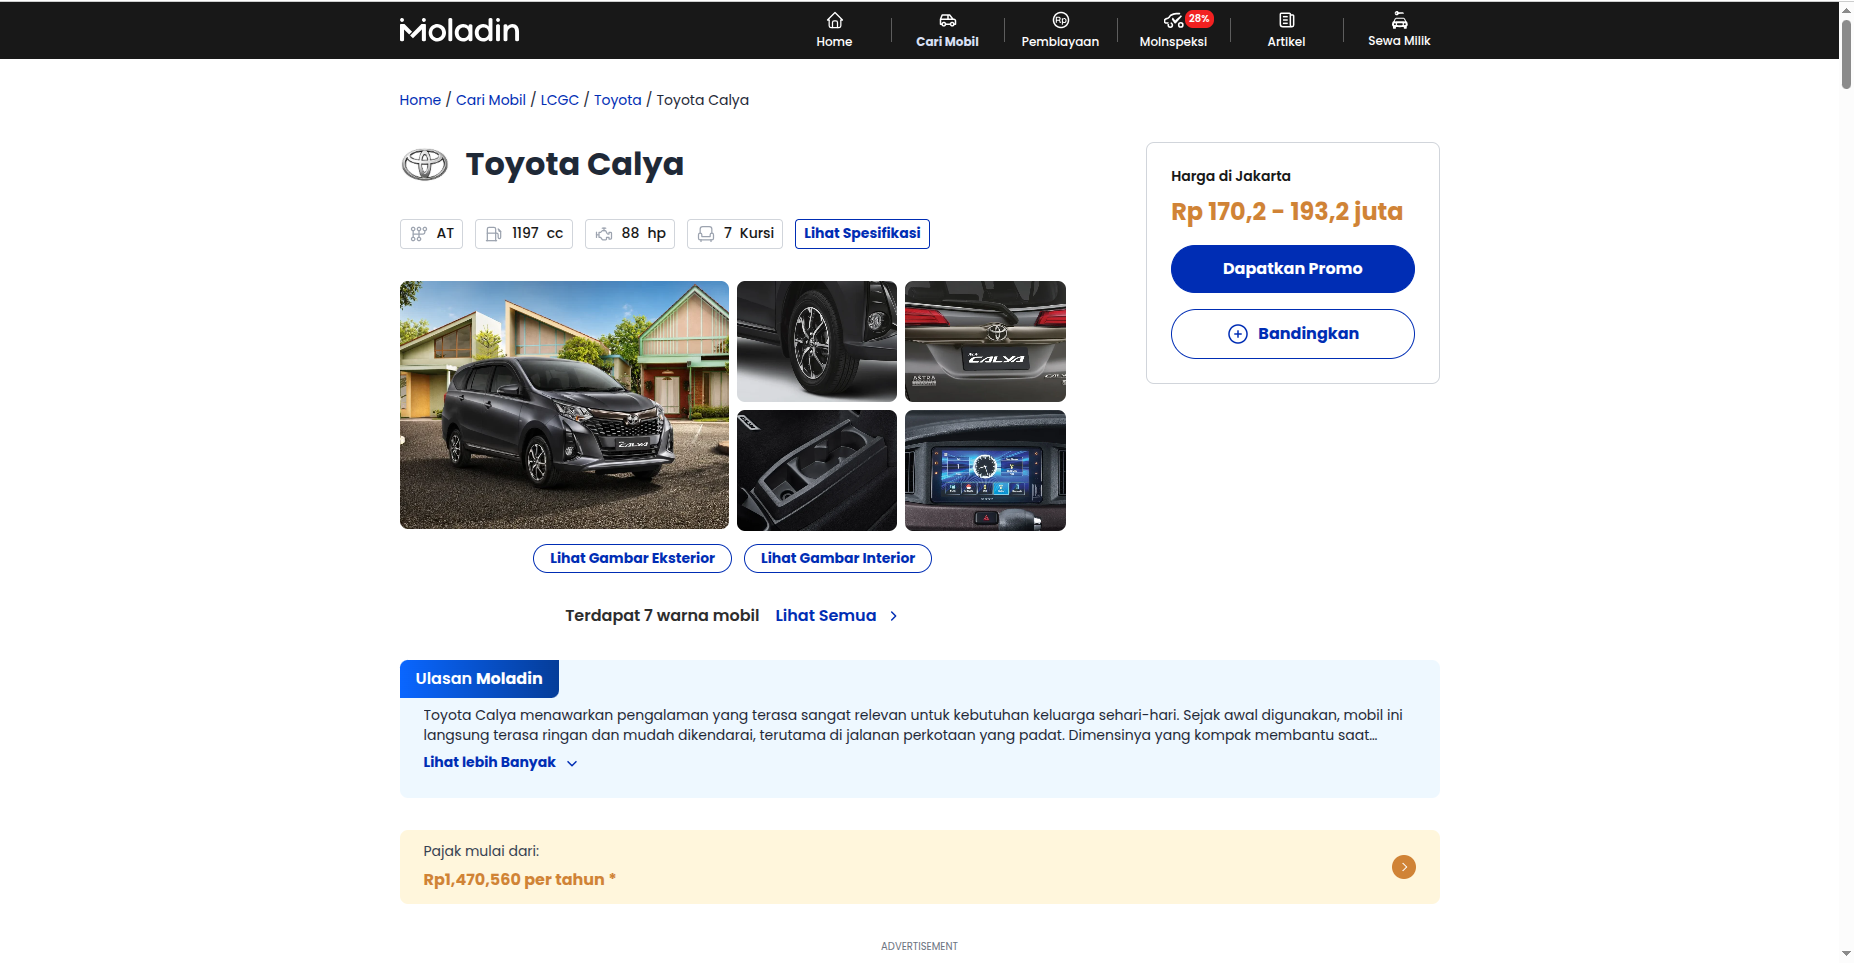Click Lihat Semua colors link
The width and height of the screenshot is (1854, 963).
826,616
